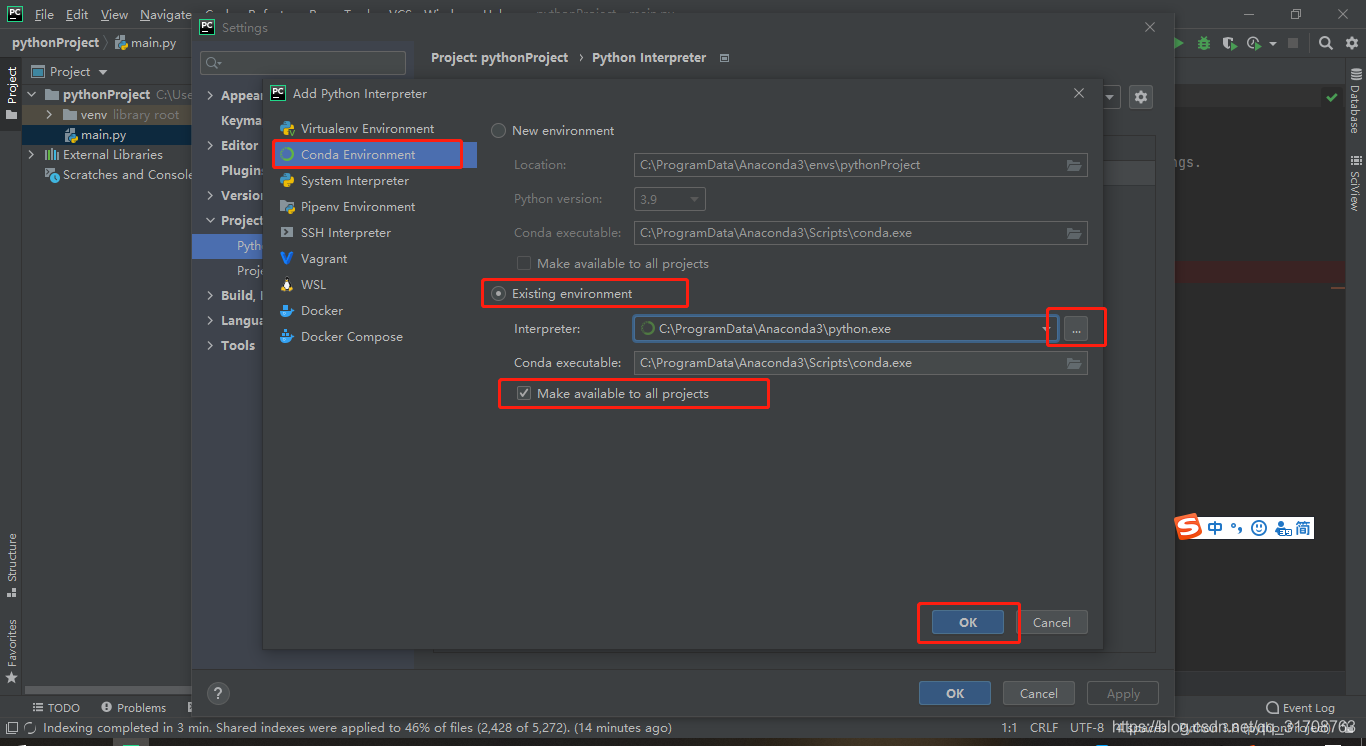This screenshot has height=746, width=1366.
Task: Select the New environment radio button
Action: 499,131
